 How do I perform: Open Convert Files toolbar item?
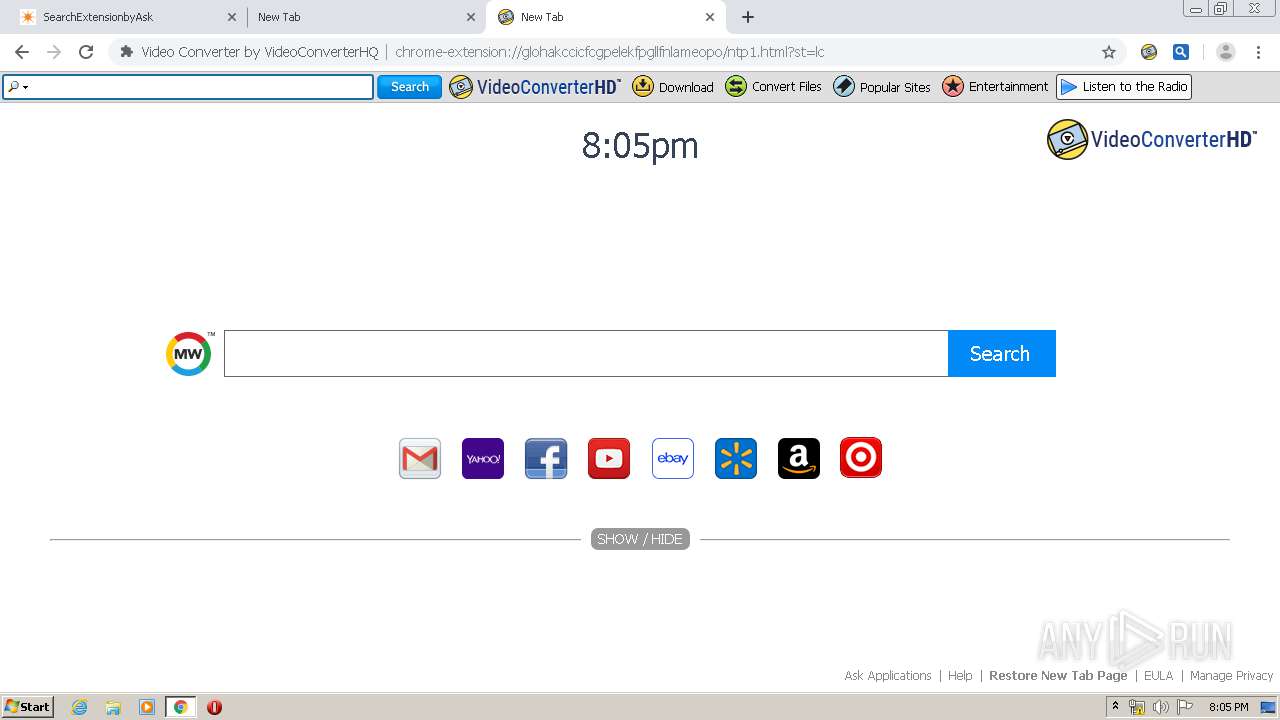tap(773, 87)
